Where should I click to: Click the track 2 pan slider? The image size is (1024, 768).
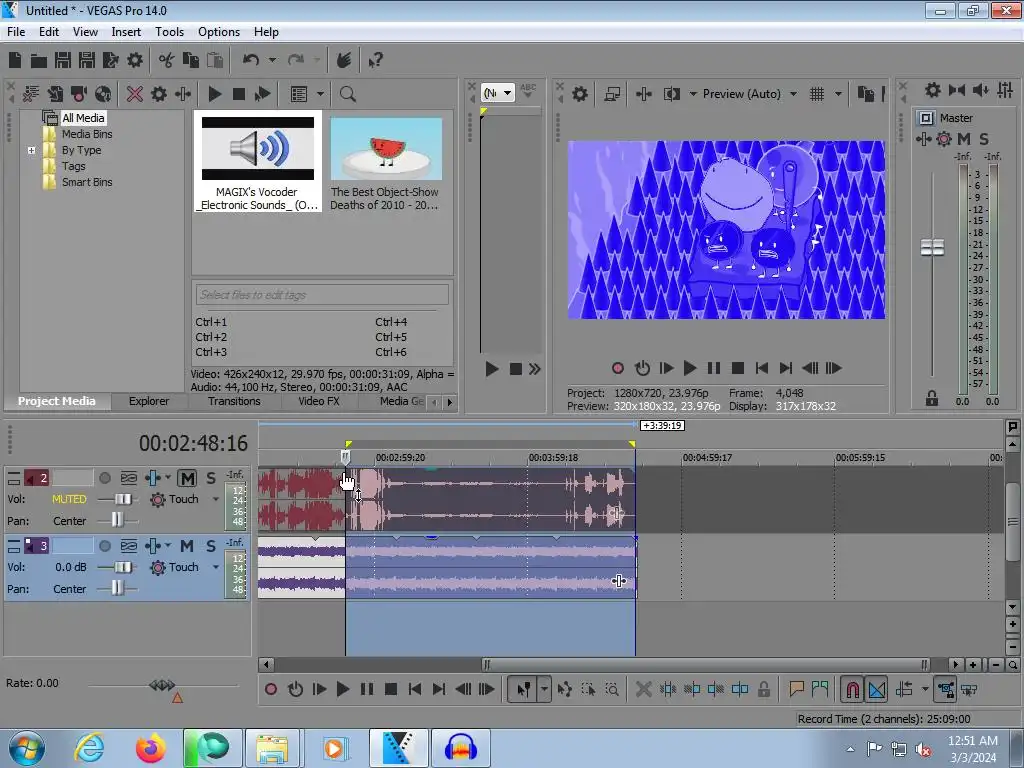[118, 520]
